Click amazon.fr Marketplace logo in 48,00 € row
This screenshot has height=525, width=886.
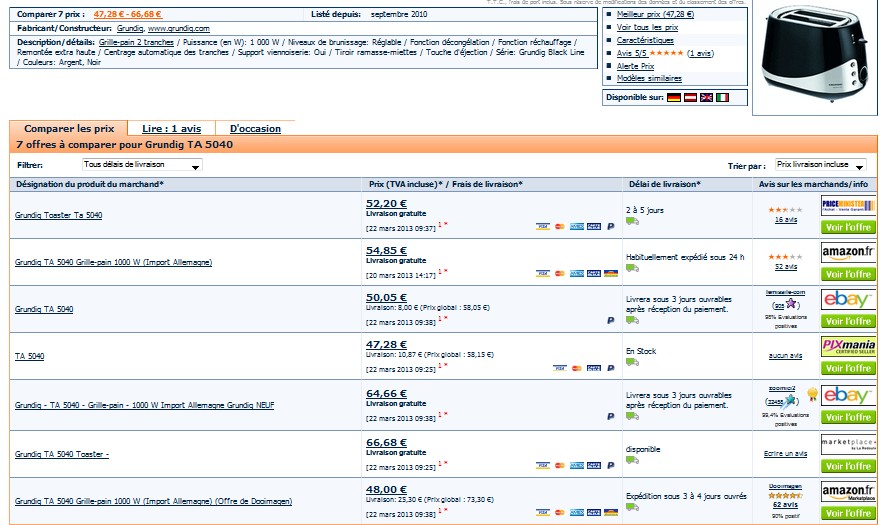[x=848, y=491]
